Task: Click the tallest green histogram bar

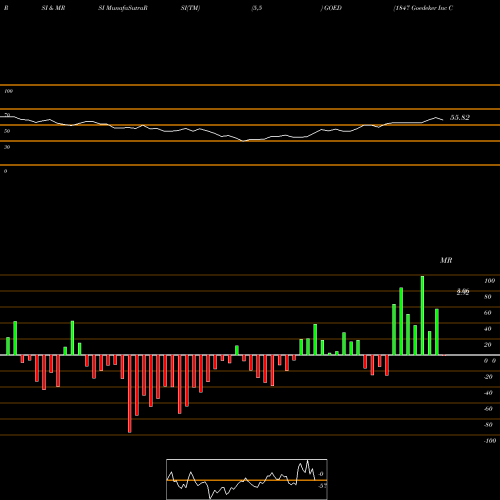Action: (422, 315)
